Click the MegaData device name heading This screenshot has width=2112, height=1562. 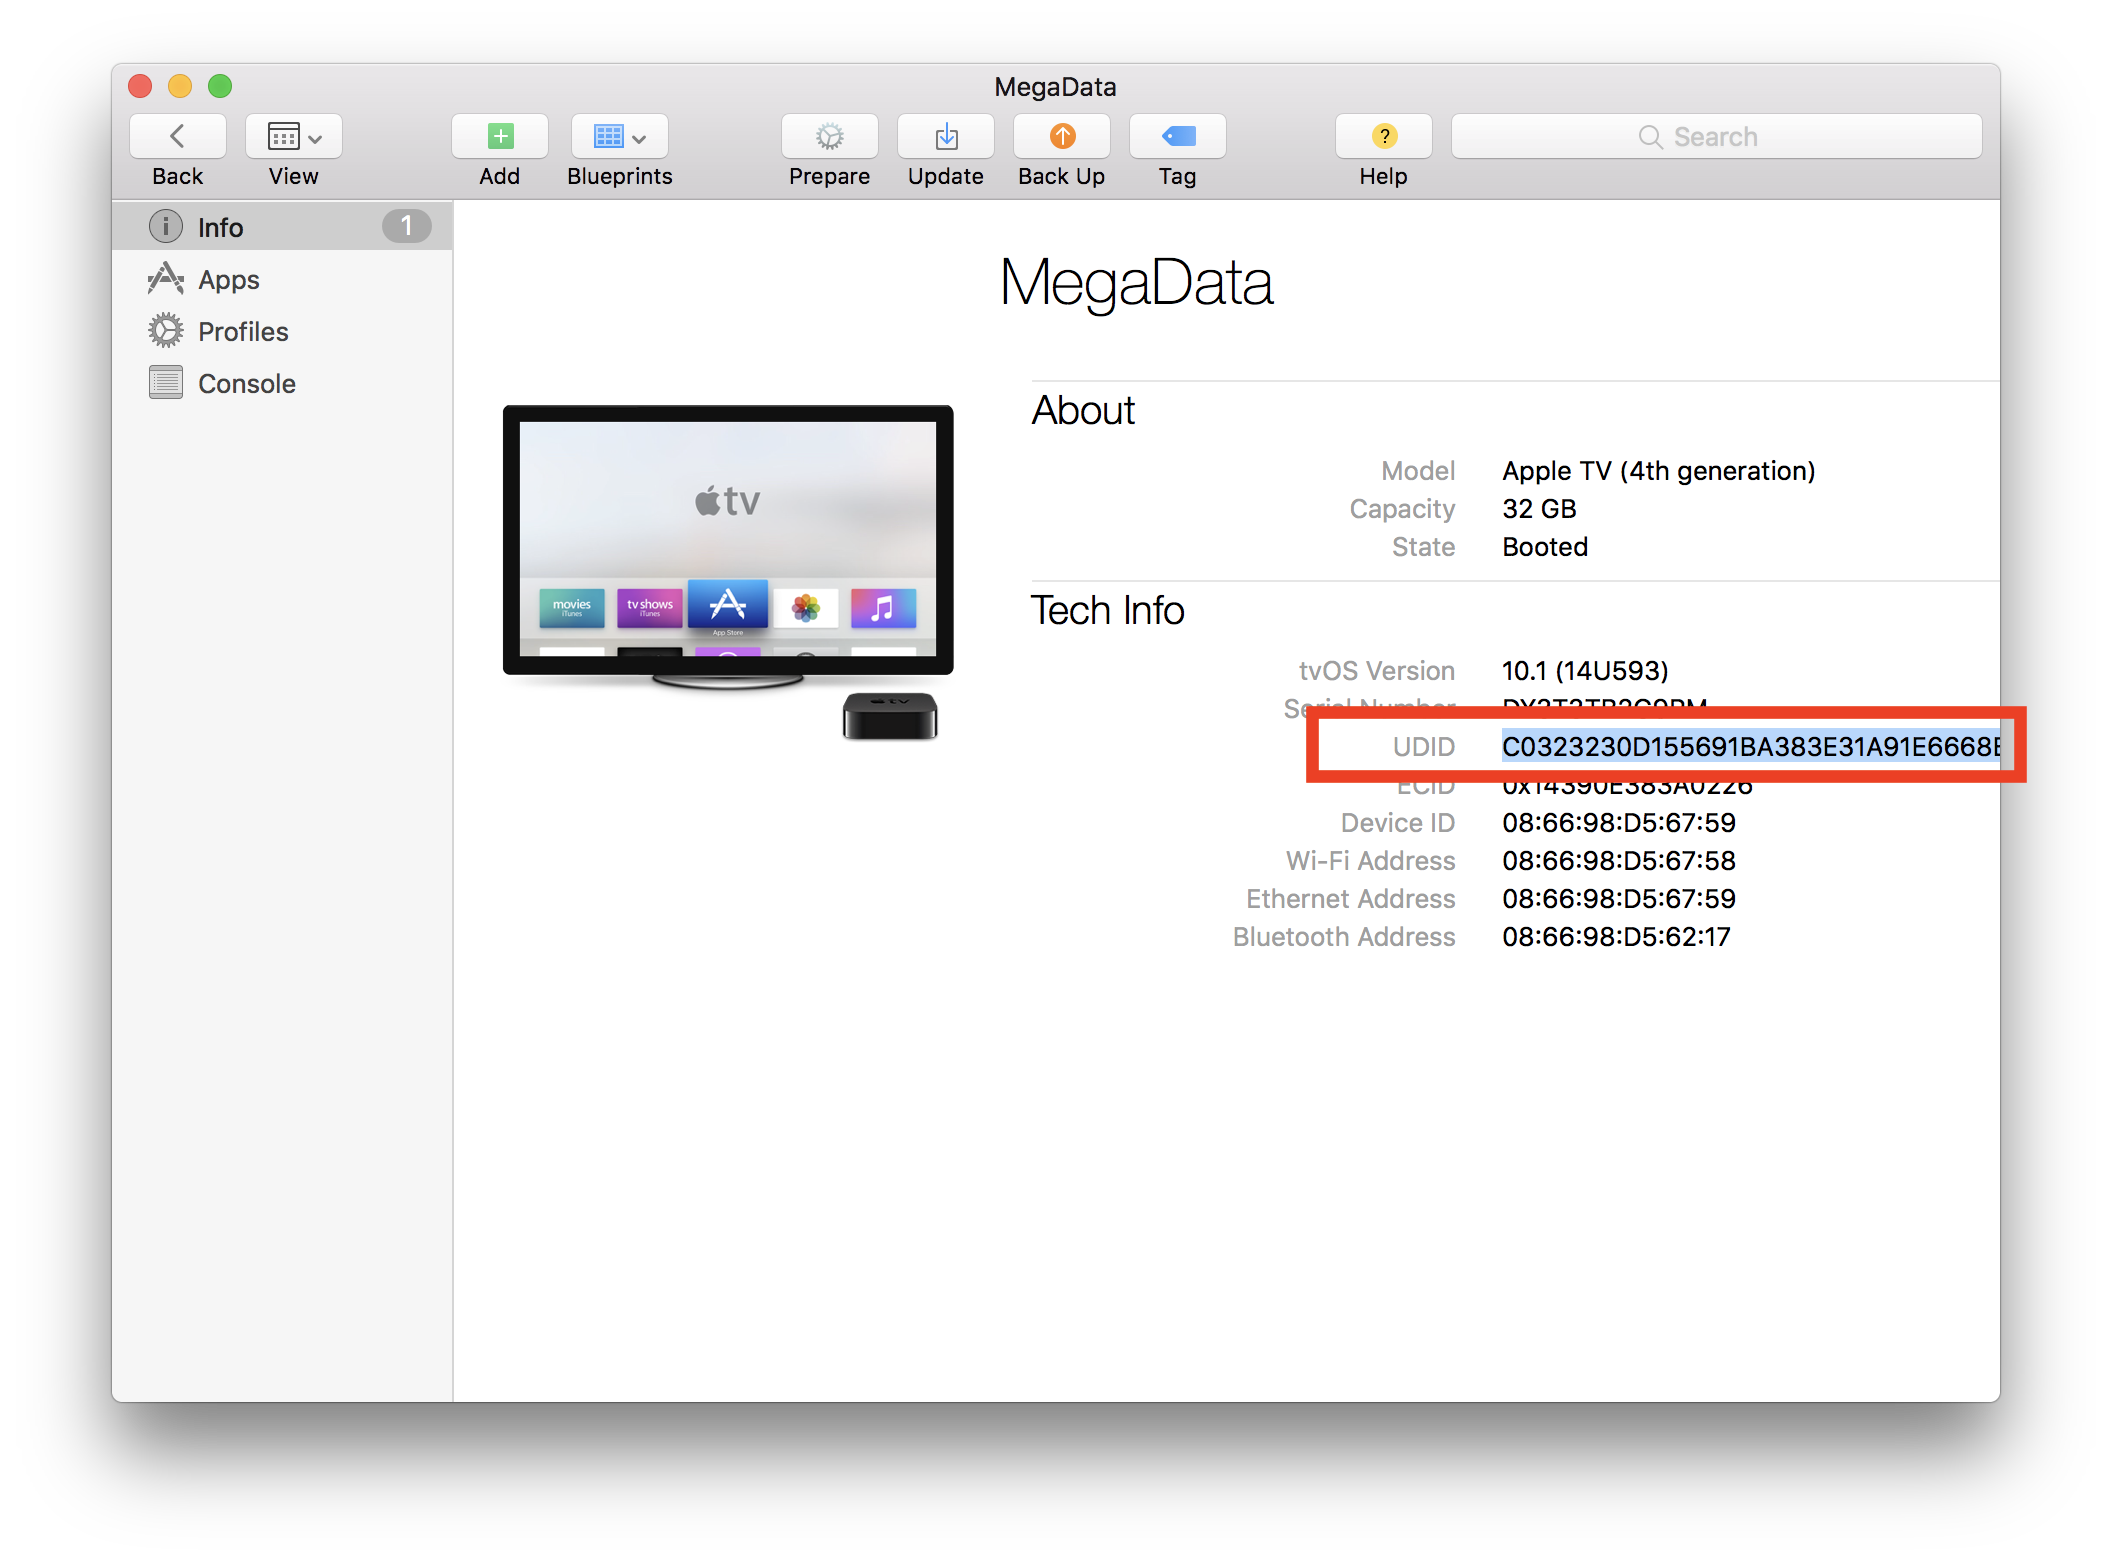[1136, 283]
